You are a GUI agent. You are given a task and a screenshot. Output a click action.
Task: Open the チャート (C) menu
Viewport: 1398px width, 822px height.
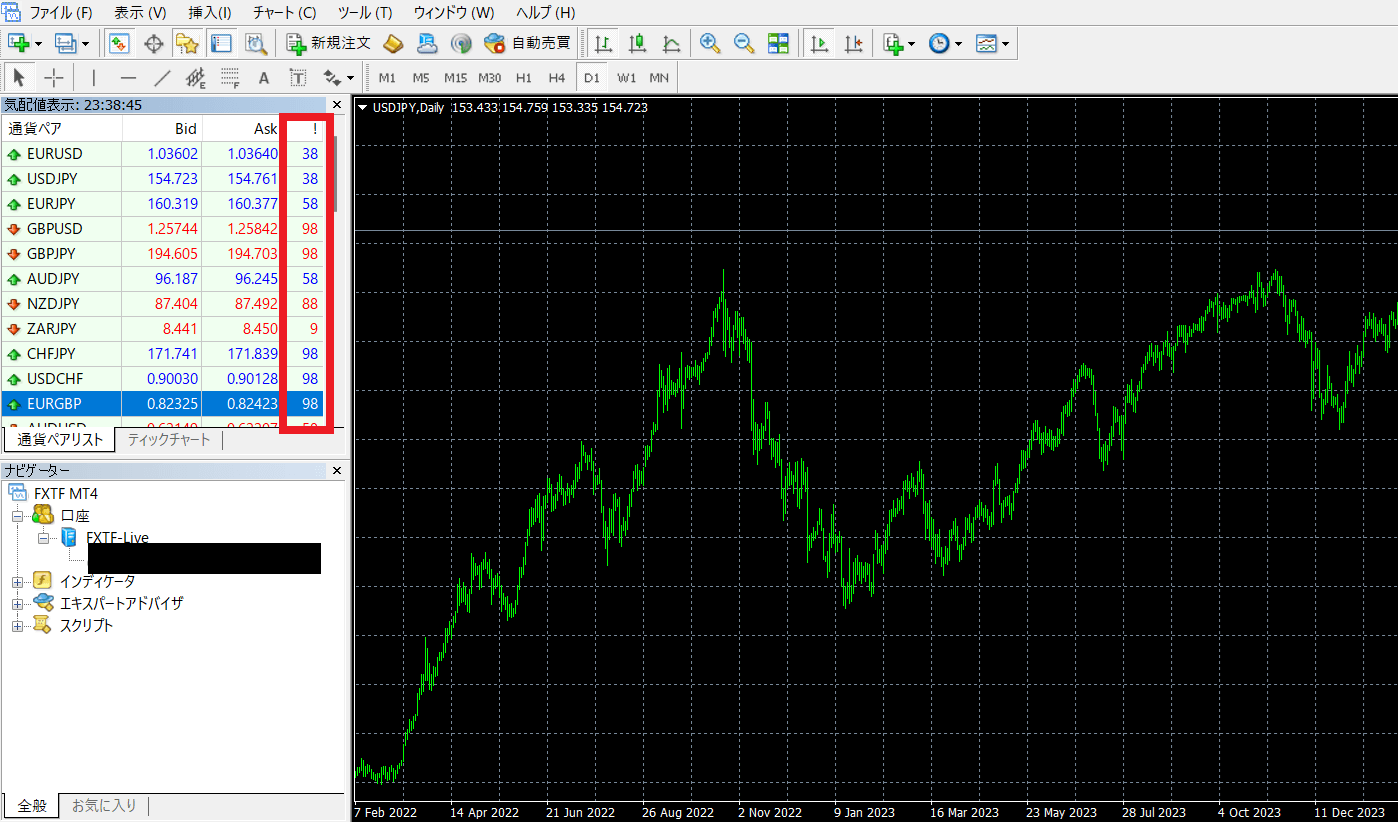(x=284, y=13)
